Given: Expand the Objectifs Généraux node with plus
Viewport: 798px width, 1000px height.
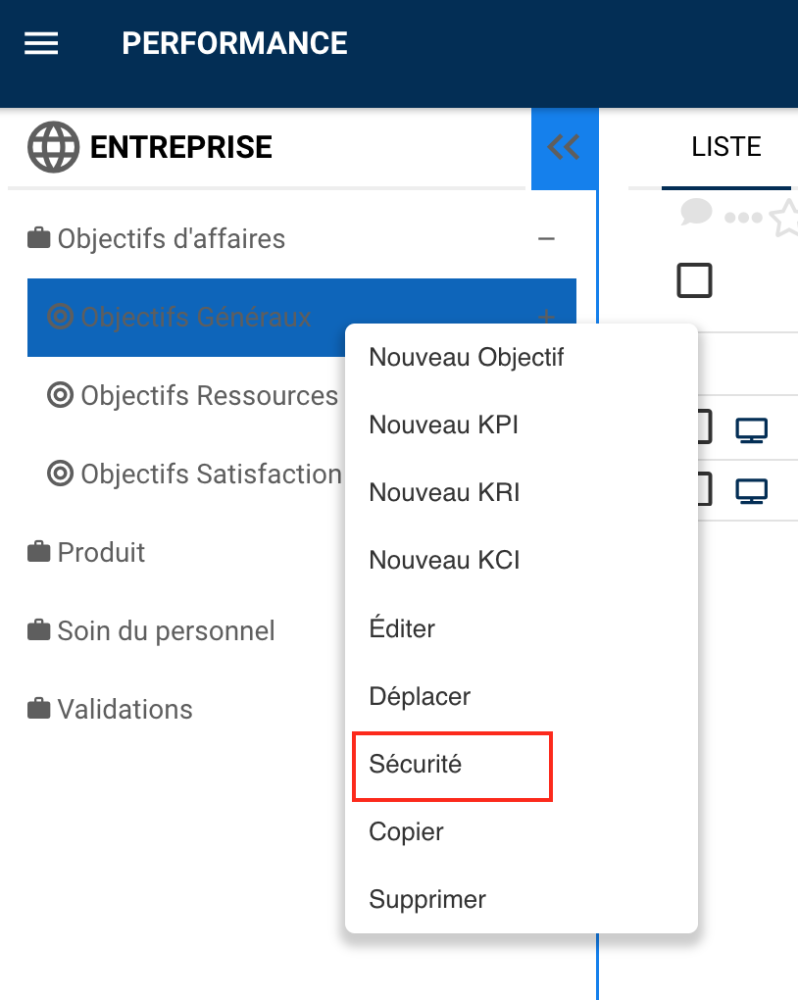Looking at the screenshot, I should (x=546, y=317).
